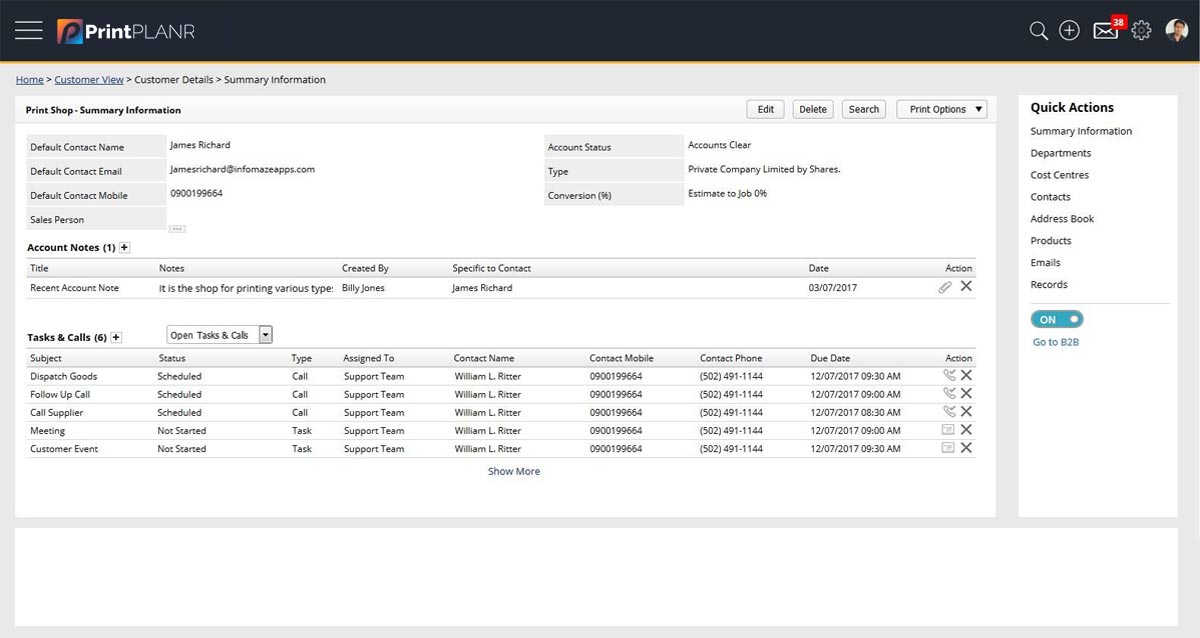
Task: Open Cost Centres quick action
Action: [x=1060, y=175]
